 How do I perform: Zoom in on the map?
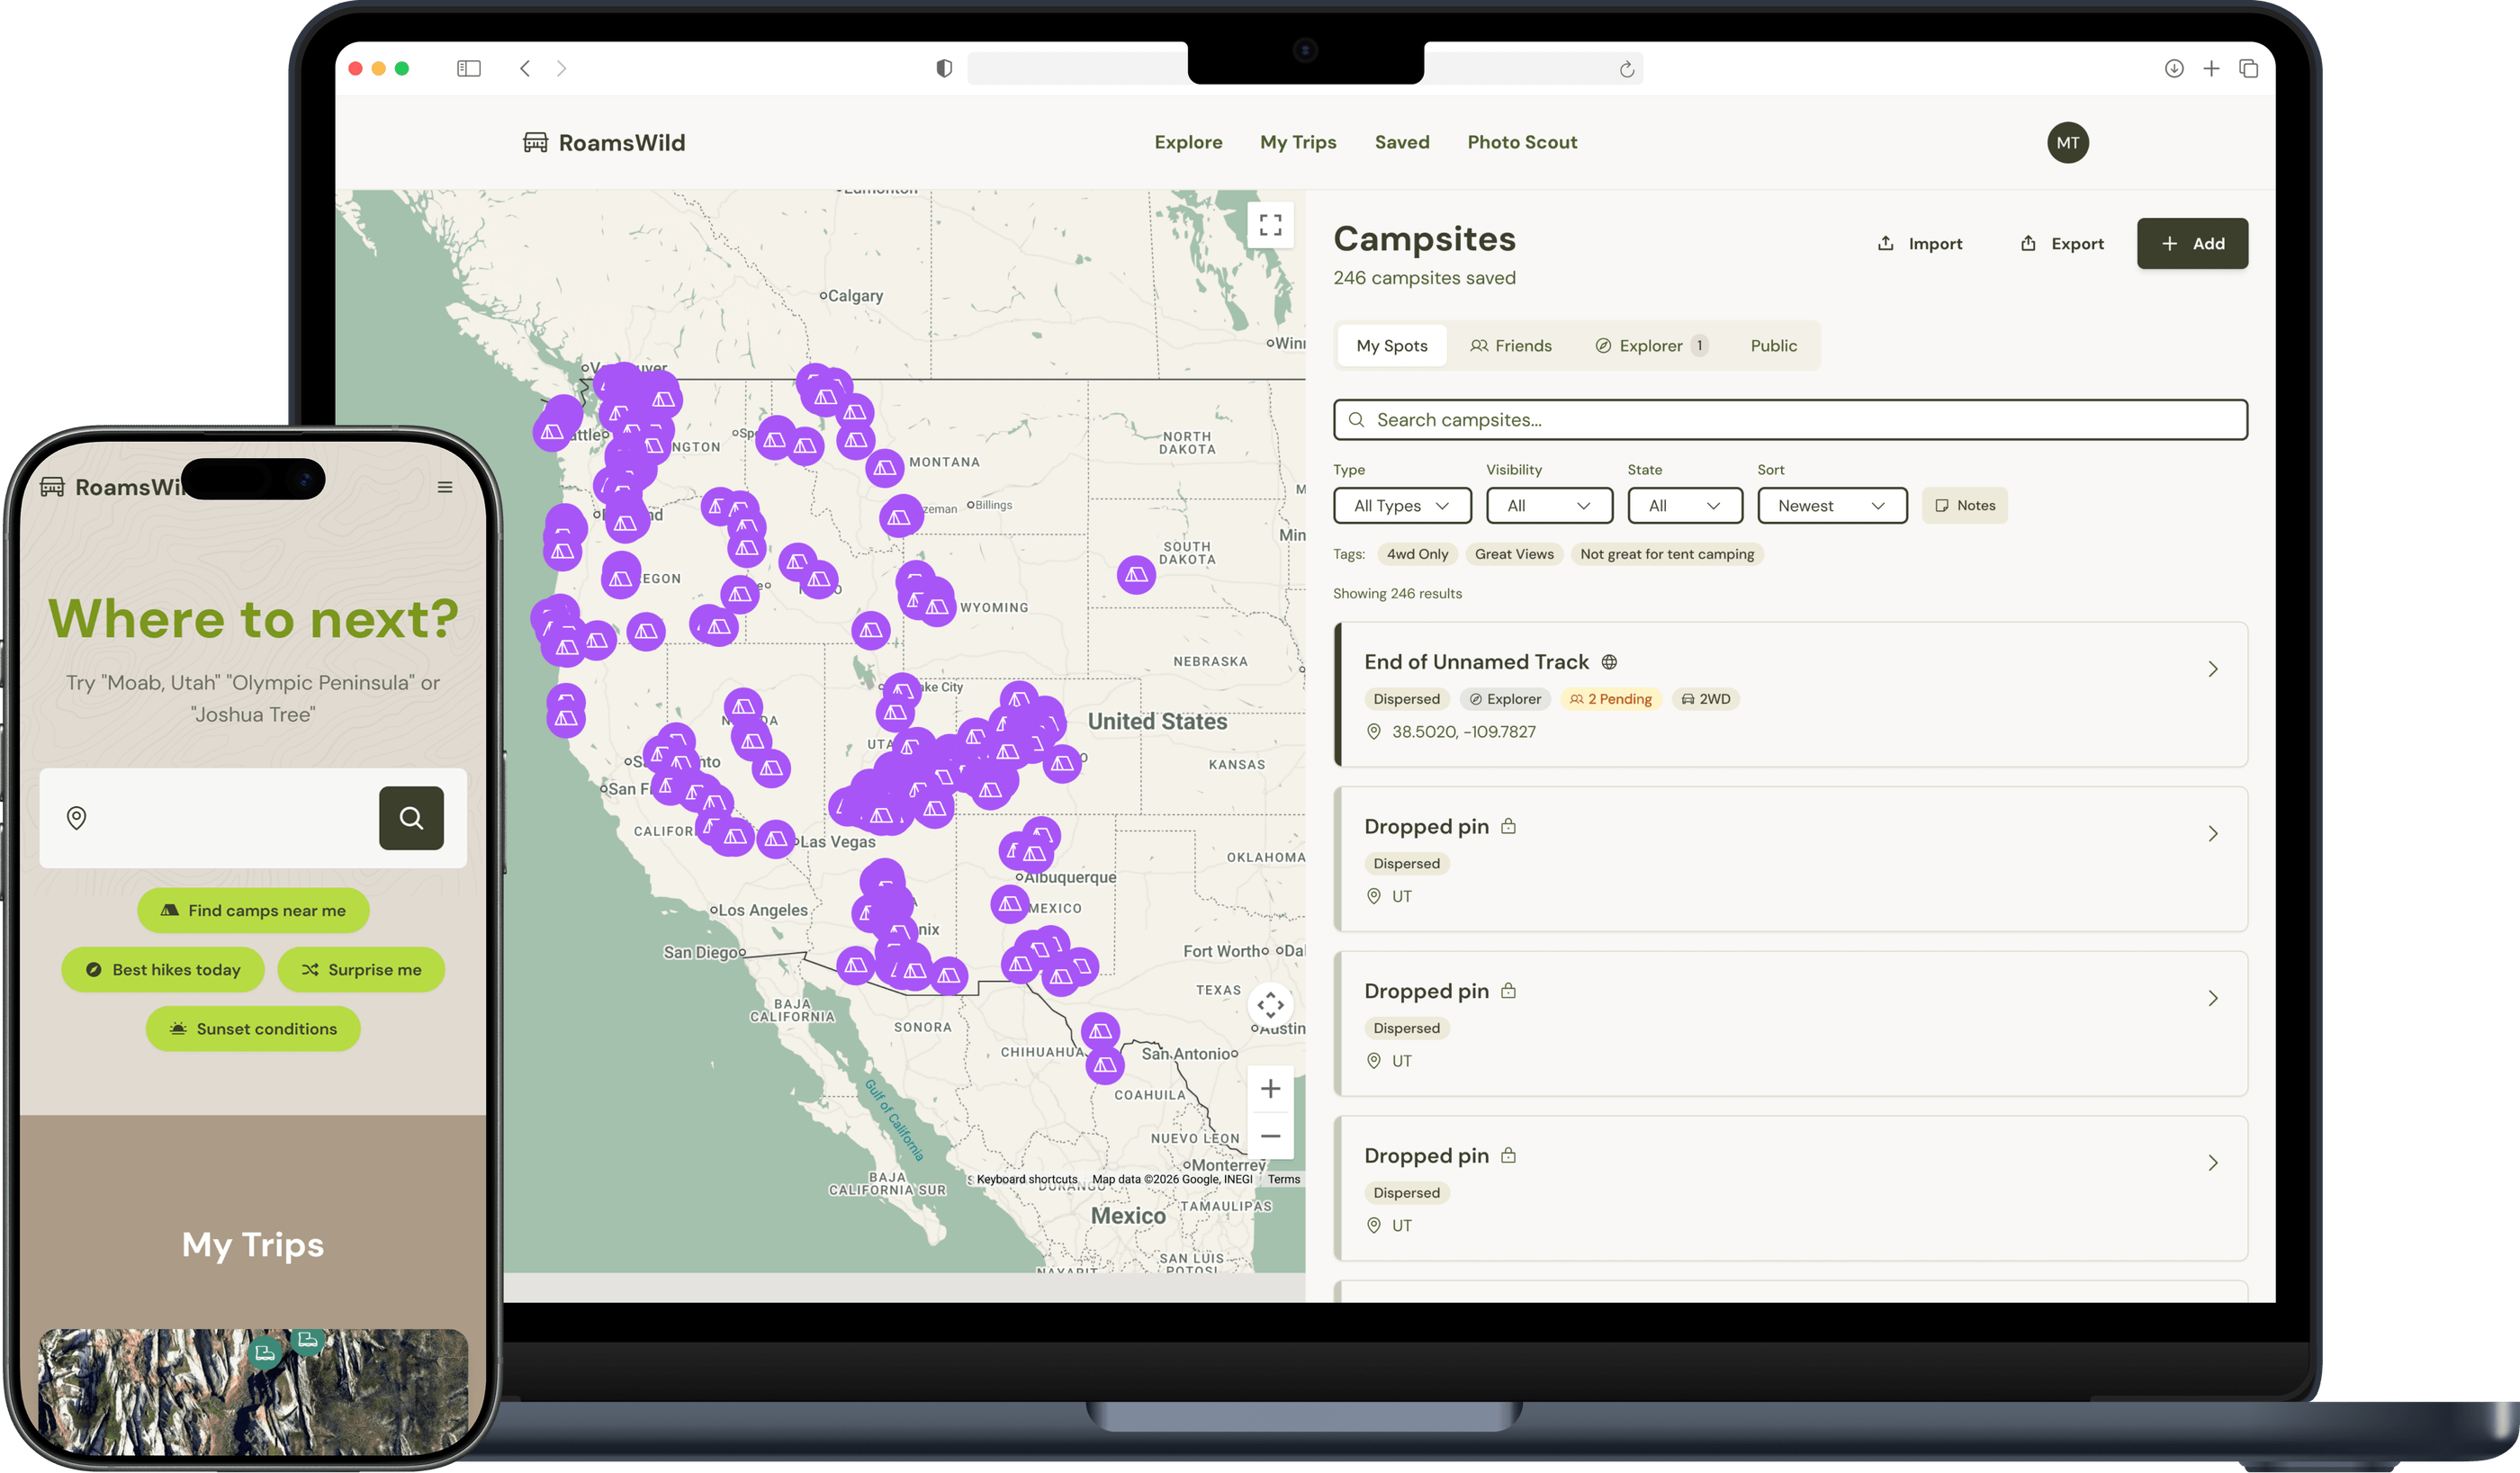point(1270,1088)
